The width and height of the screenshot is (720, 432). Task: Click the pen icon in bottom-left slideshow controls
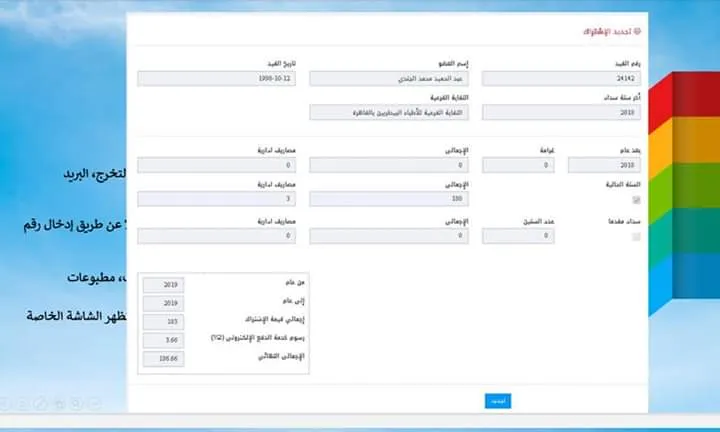[40, 403]
